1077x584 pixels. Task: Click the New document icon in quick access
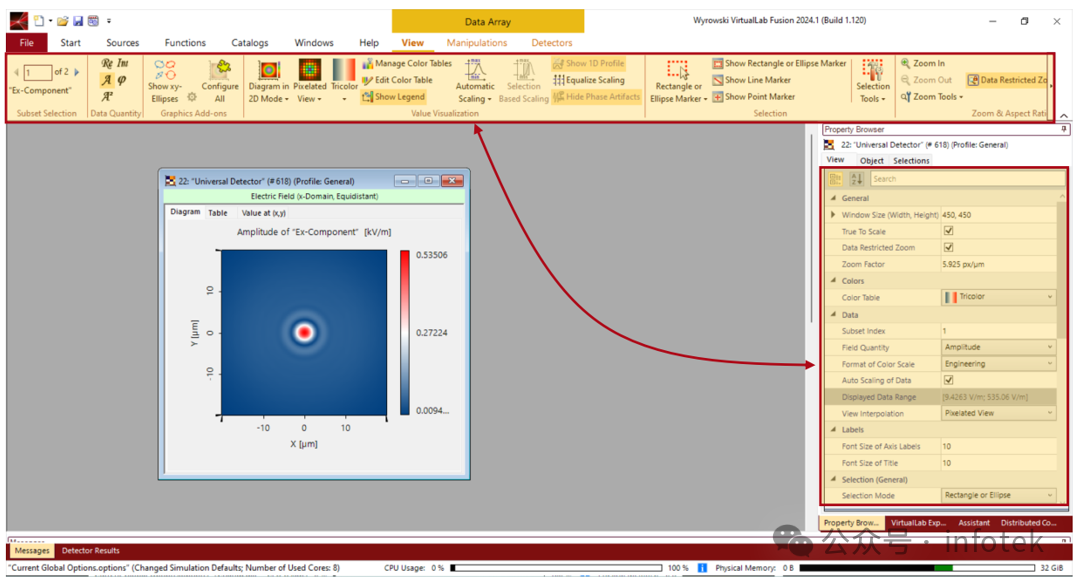pyautogui.click(x=39, y=21)
